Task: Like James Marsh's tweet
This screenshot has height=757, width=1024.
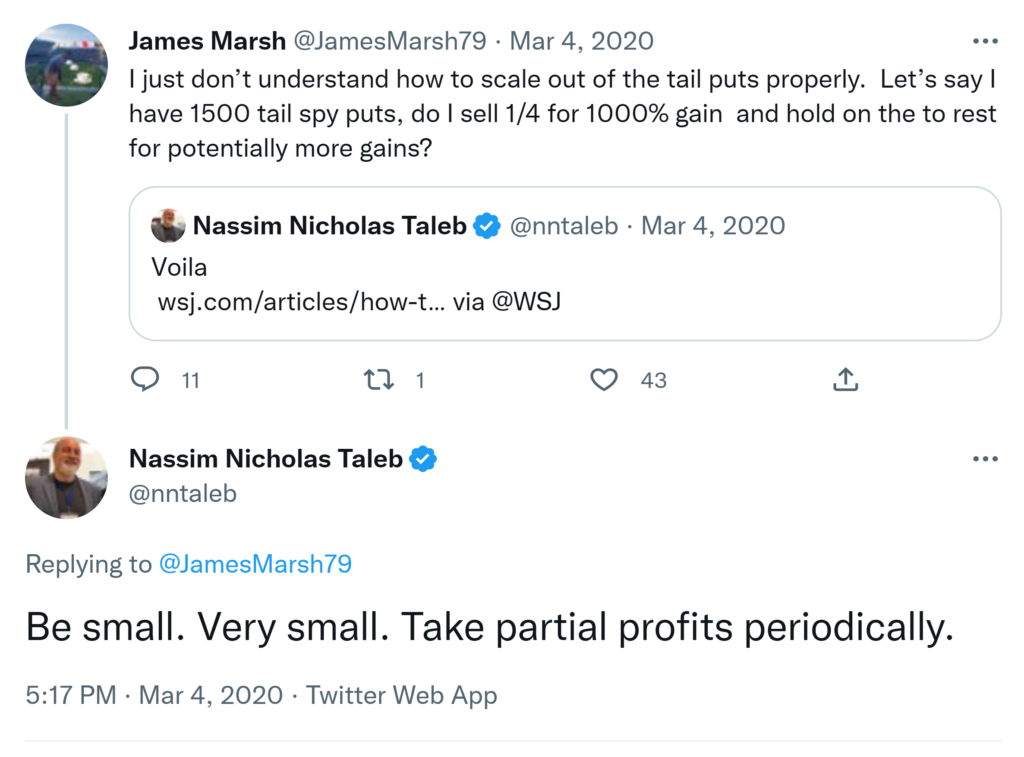Action: (x=604, y=380)
